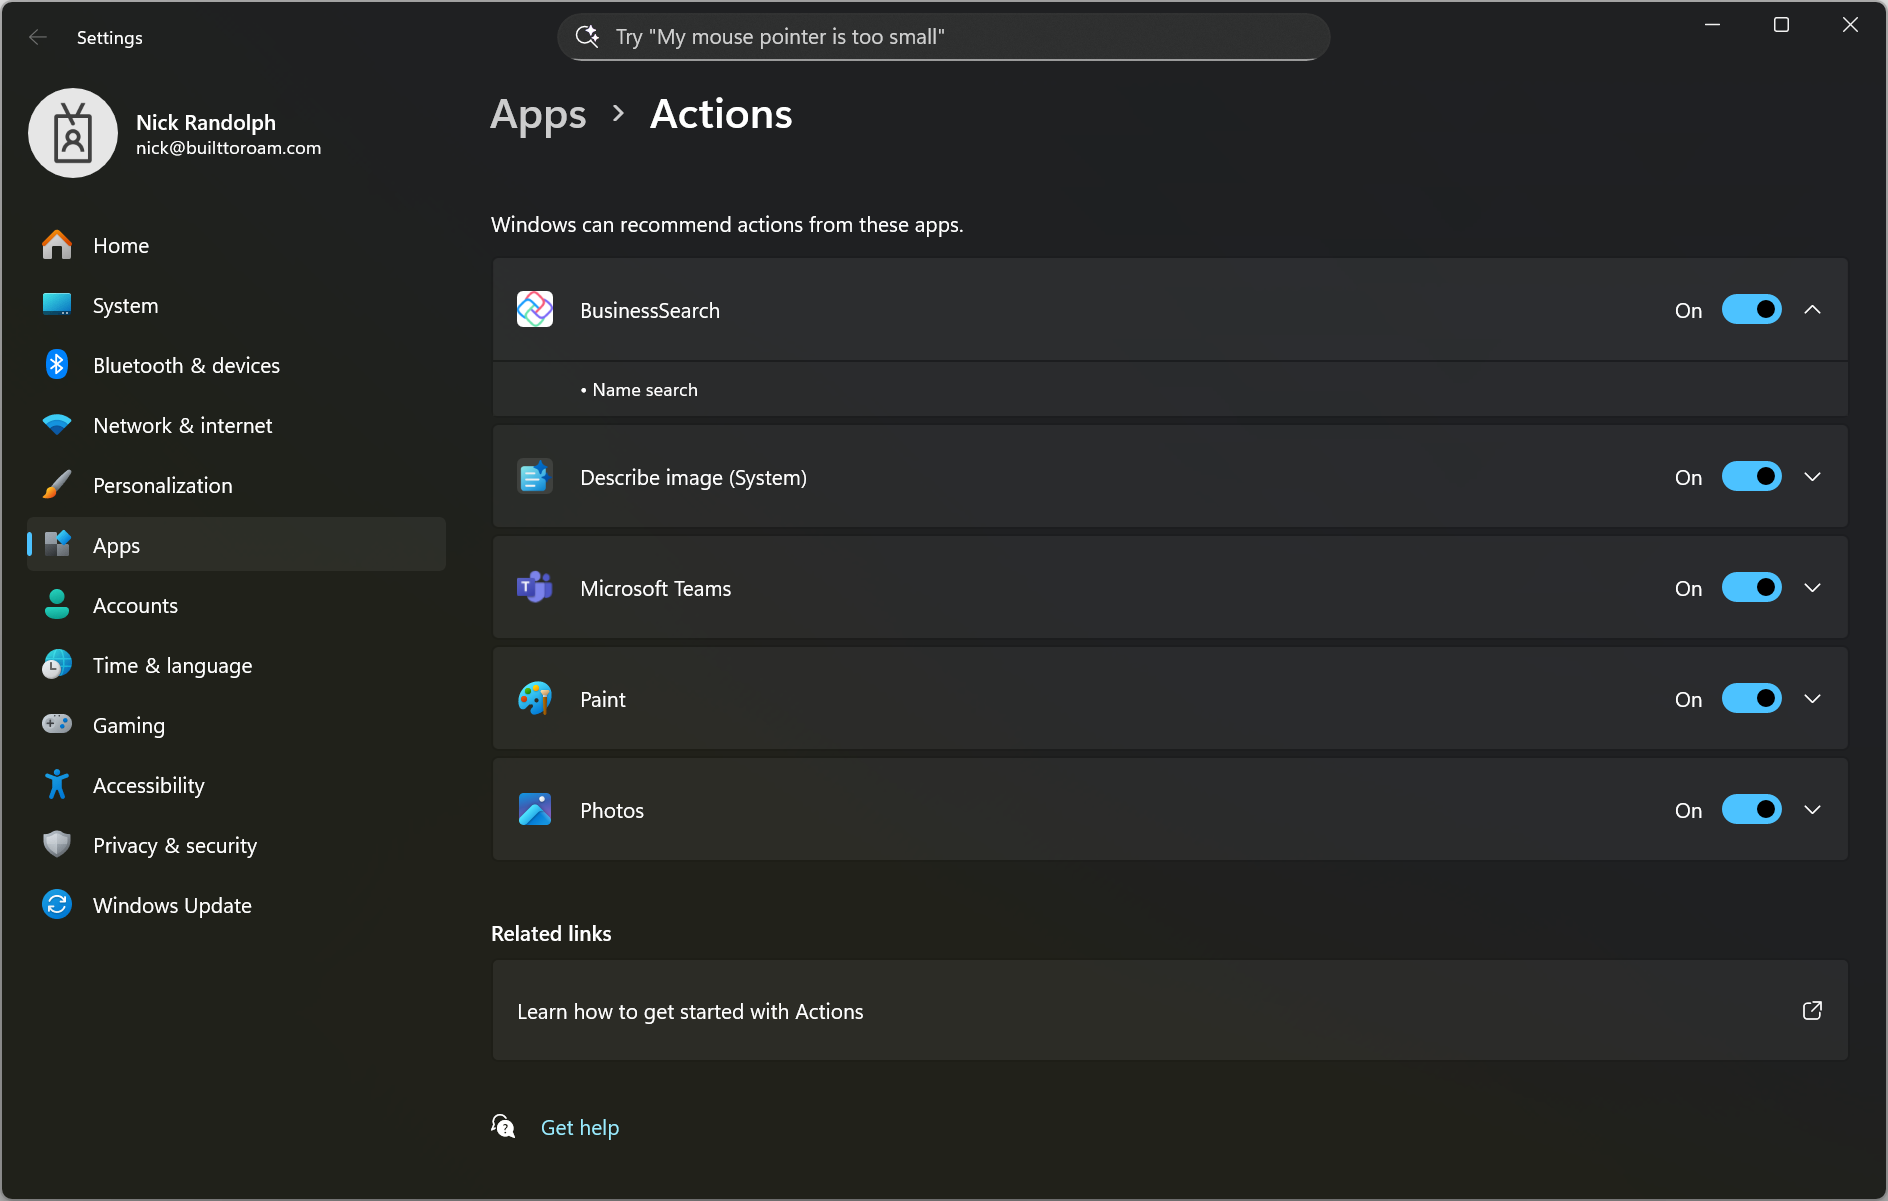
Task: Click the System monitor icon
Action: [x=57, y=305]
